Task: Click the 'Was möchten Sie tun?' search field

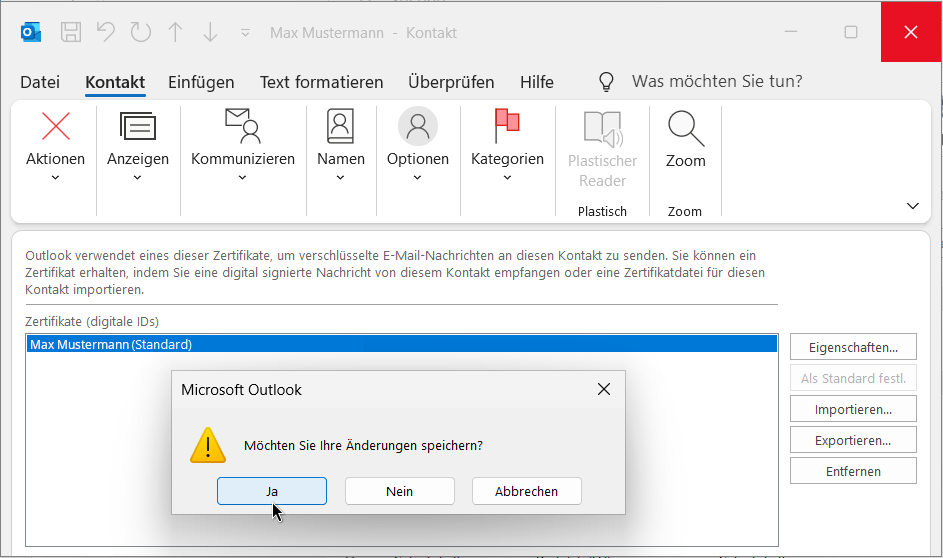Action: click(x=717, y=82)
